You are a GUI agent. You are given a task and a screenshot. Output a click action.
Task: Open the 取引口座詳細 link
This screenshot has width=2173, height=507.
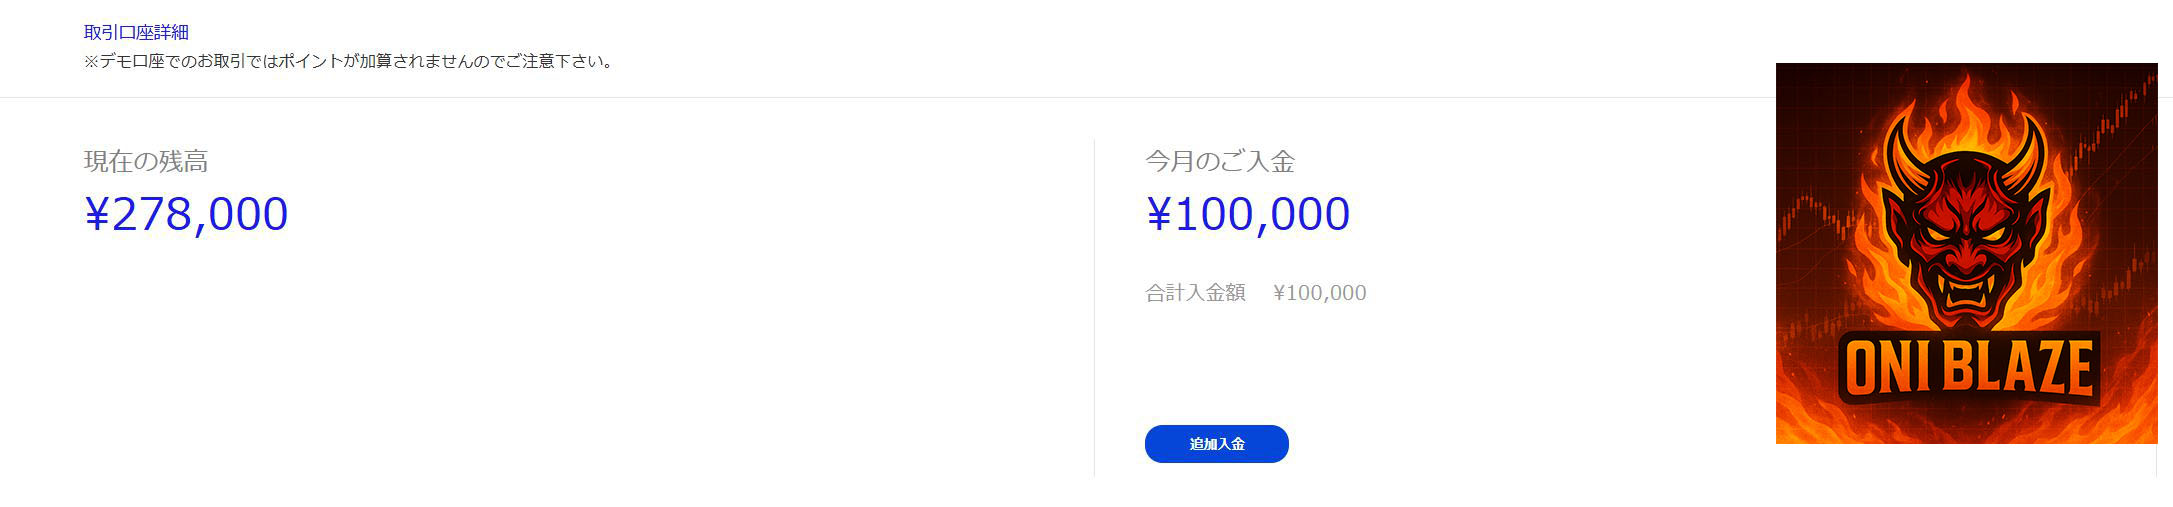click(136, 32)
